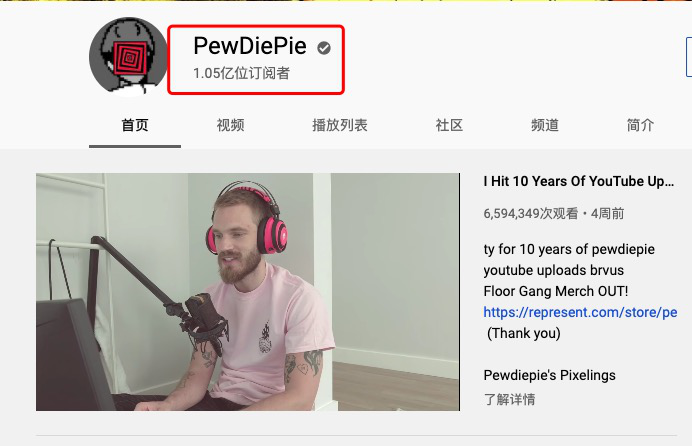Click the partially visible button at right edge
The width and height of the screenshot is (692, 446).
point(688,57)
